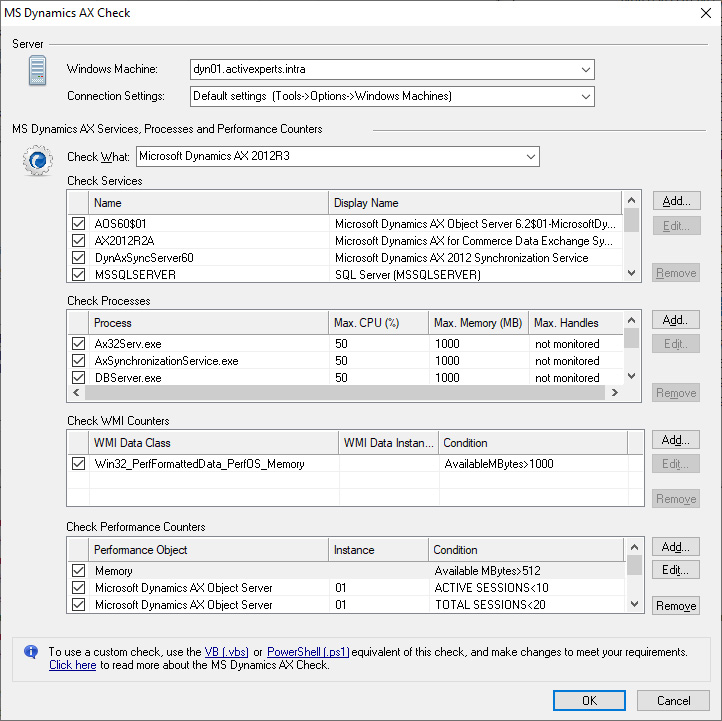This screenshot has width=722, height=721.
Task: Click the Cancel button
Action: tap(673, 700)
